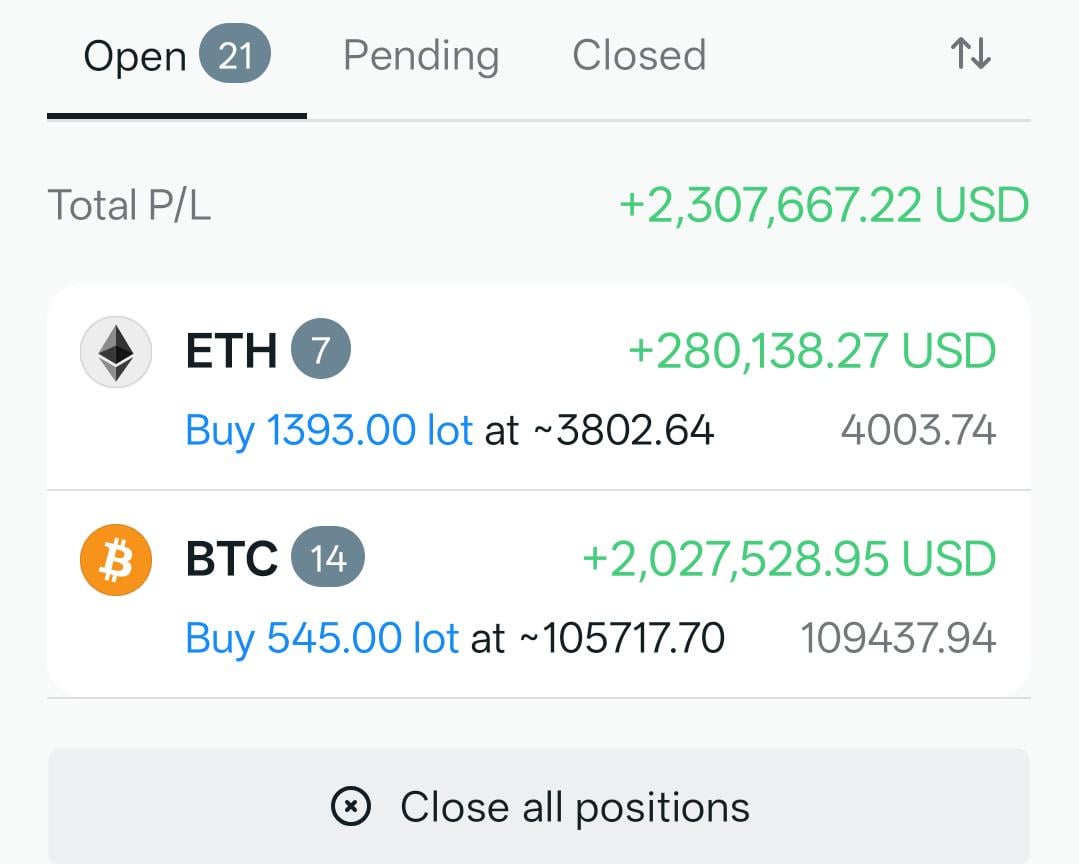Image resolution: width=1079 pixels, height=864 pixels.
Task: Click Buy 545.00 lot link
Action: tap(322, 638)
